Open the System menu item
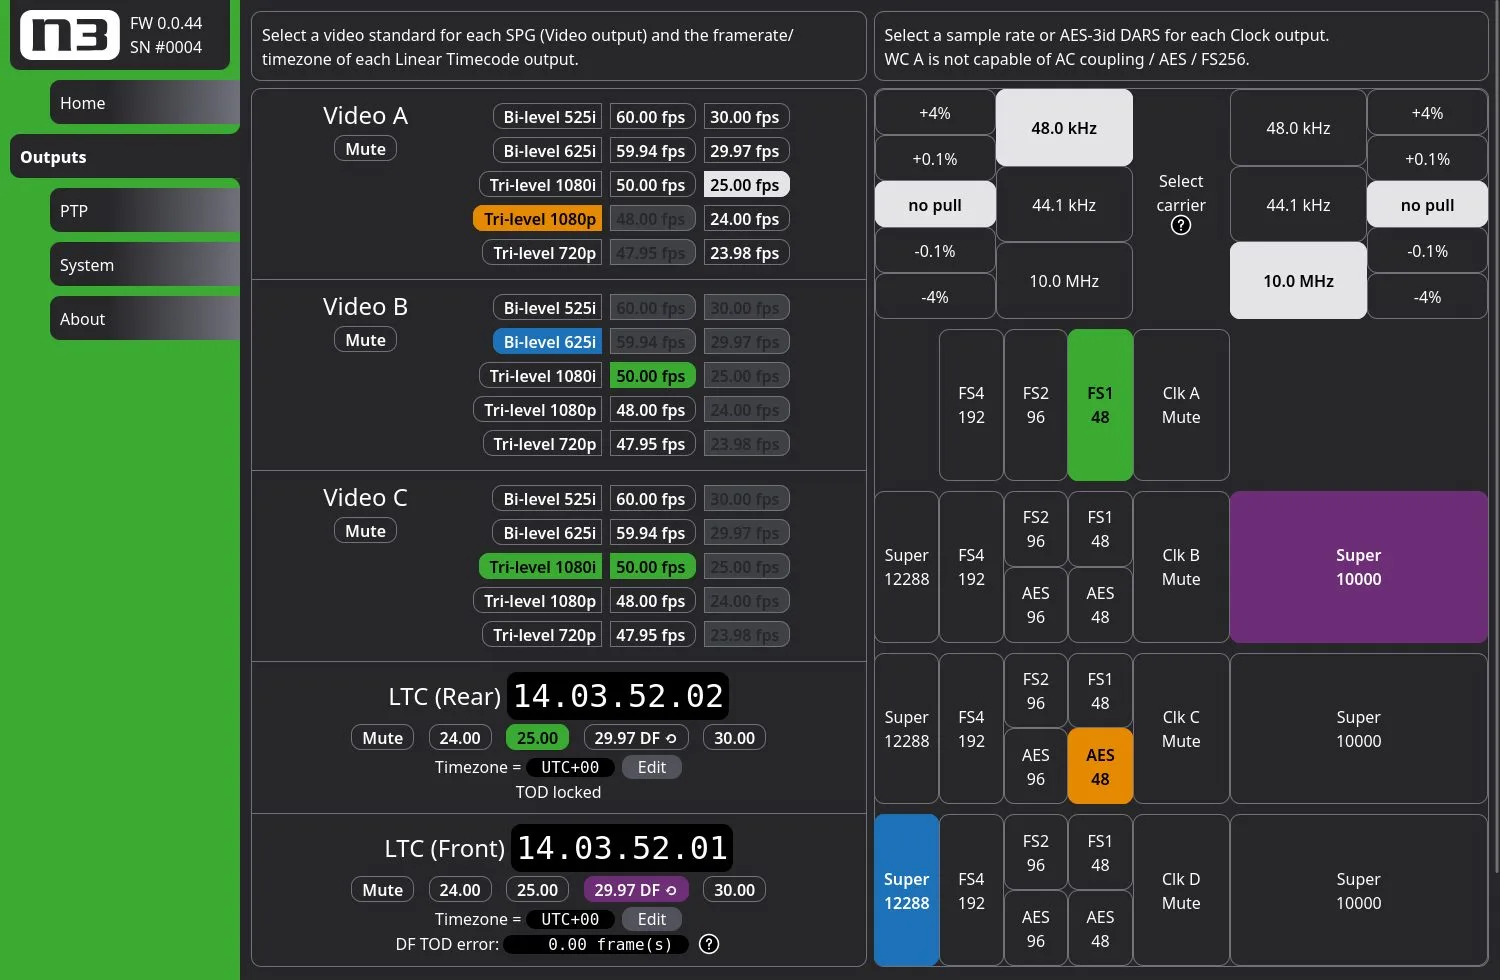 (x=145, y=265)
